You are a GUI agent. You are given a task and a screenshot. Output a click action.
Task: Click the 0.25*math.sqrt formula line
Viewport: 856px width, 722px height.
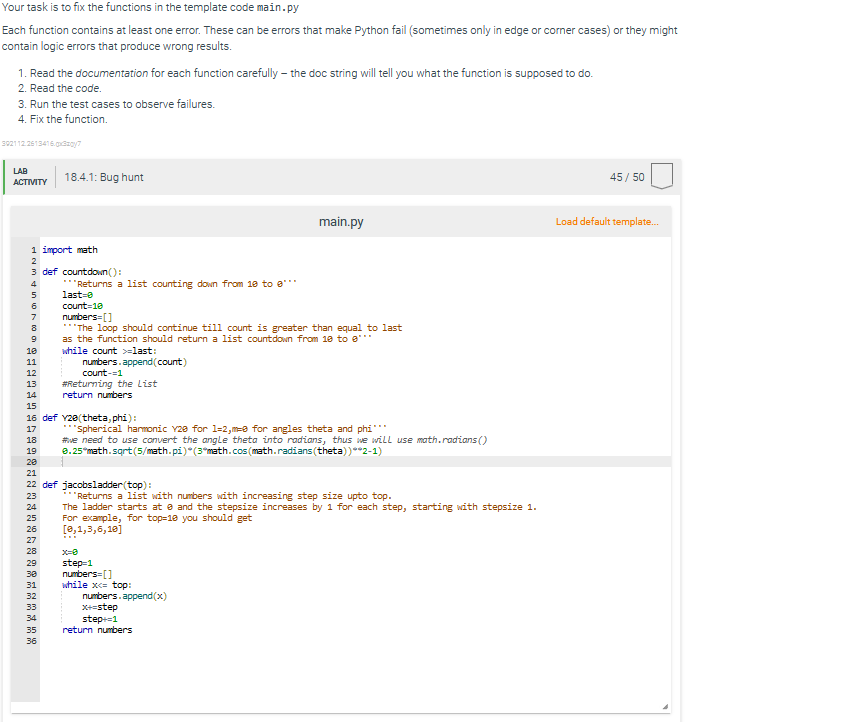[x=222, y=451]
